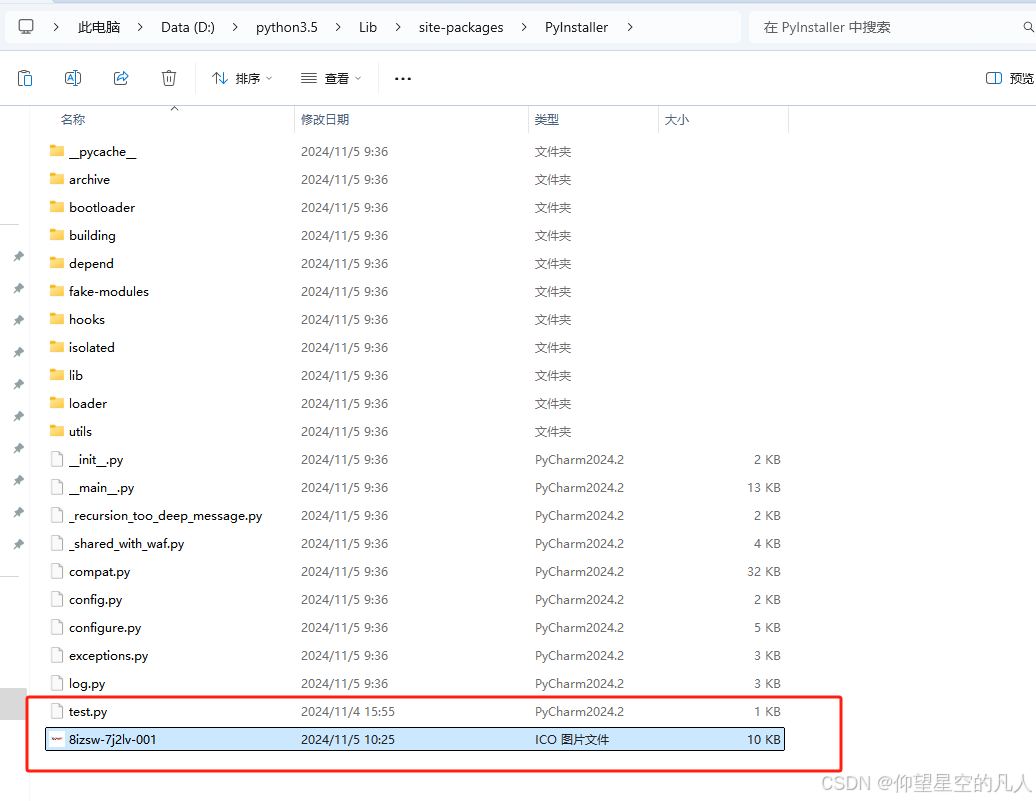
Task: Select the config.py file icon
Action: tap(57, 599)
